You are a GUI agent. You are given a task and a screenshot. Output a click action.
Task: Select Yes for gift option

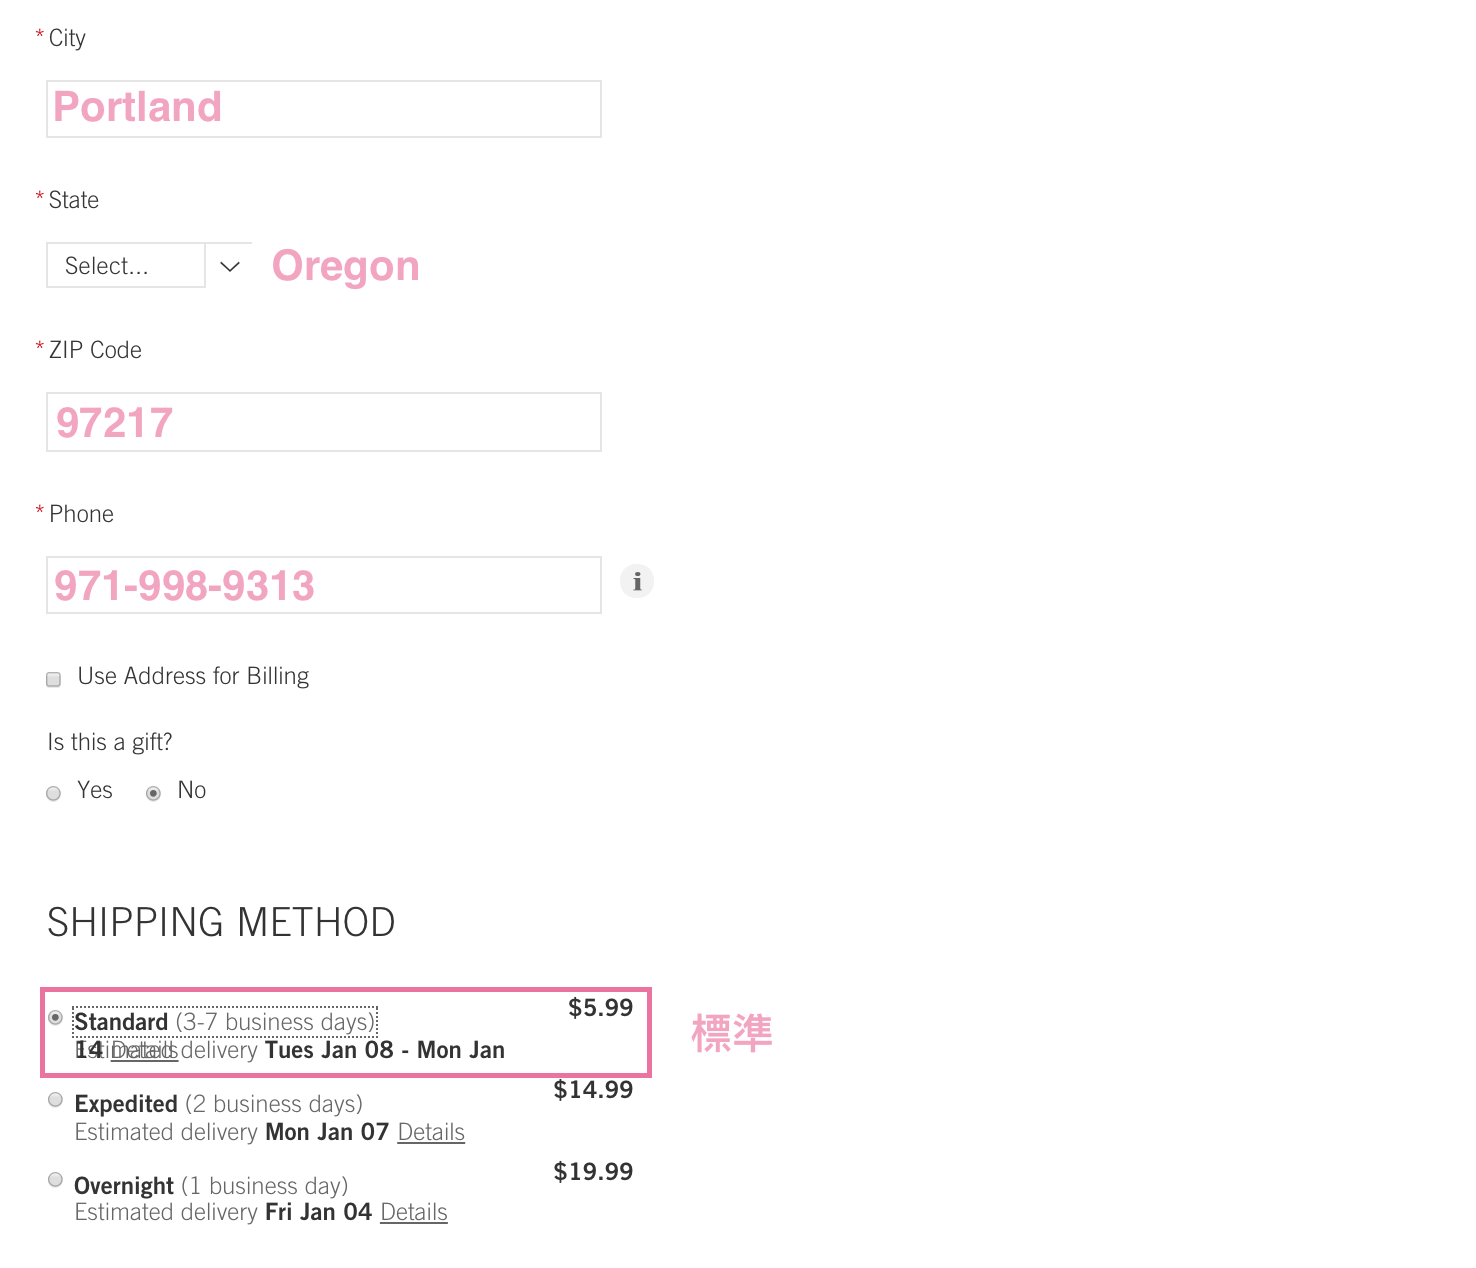coord(54,793)
